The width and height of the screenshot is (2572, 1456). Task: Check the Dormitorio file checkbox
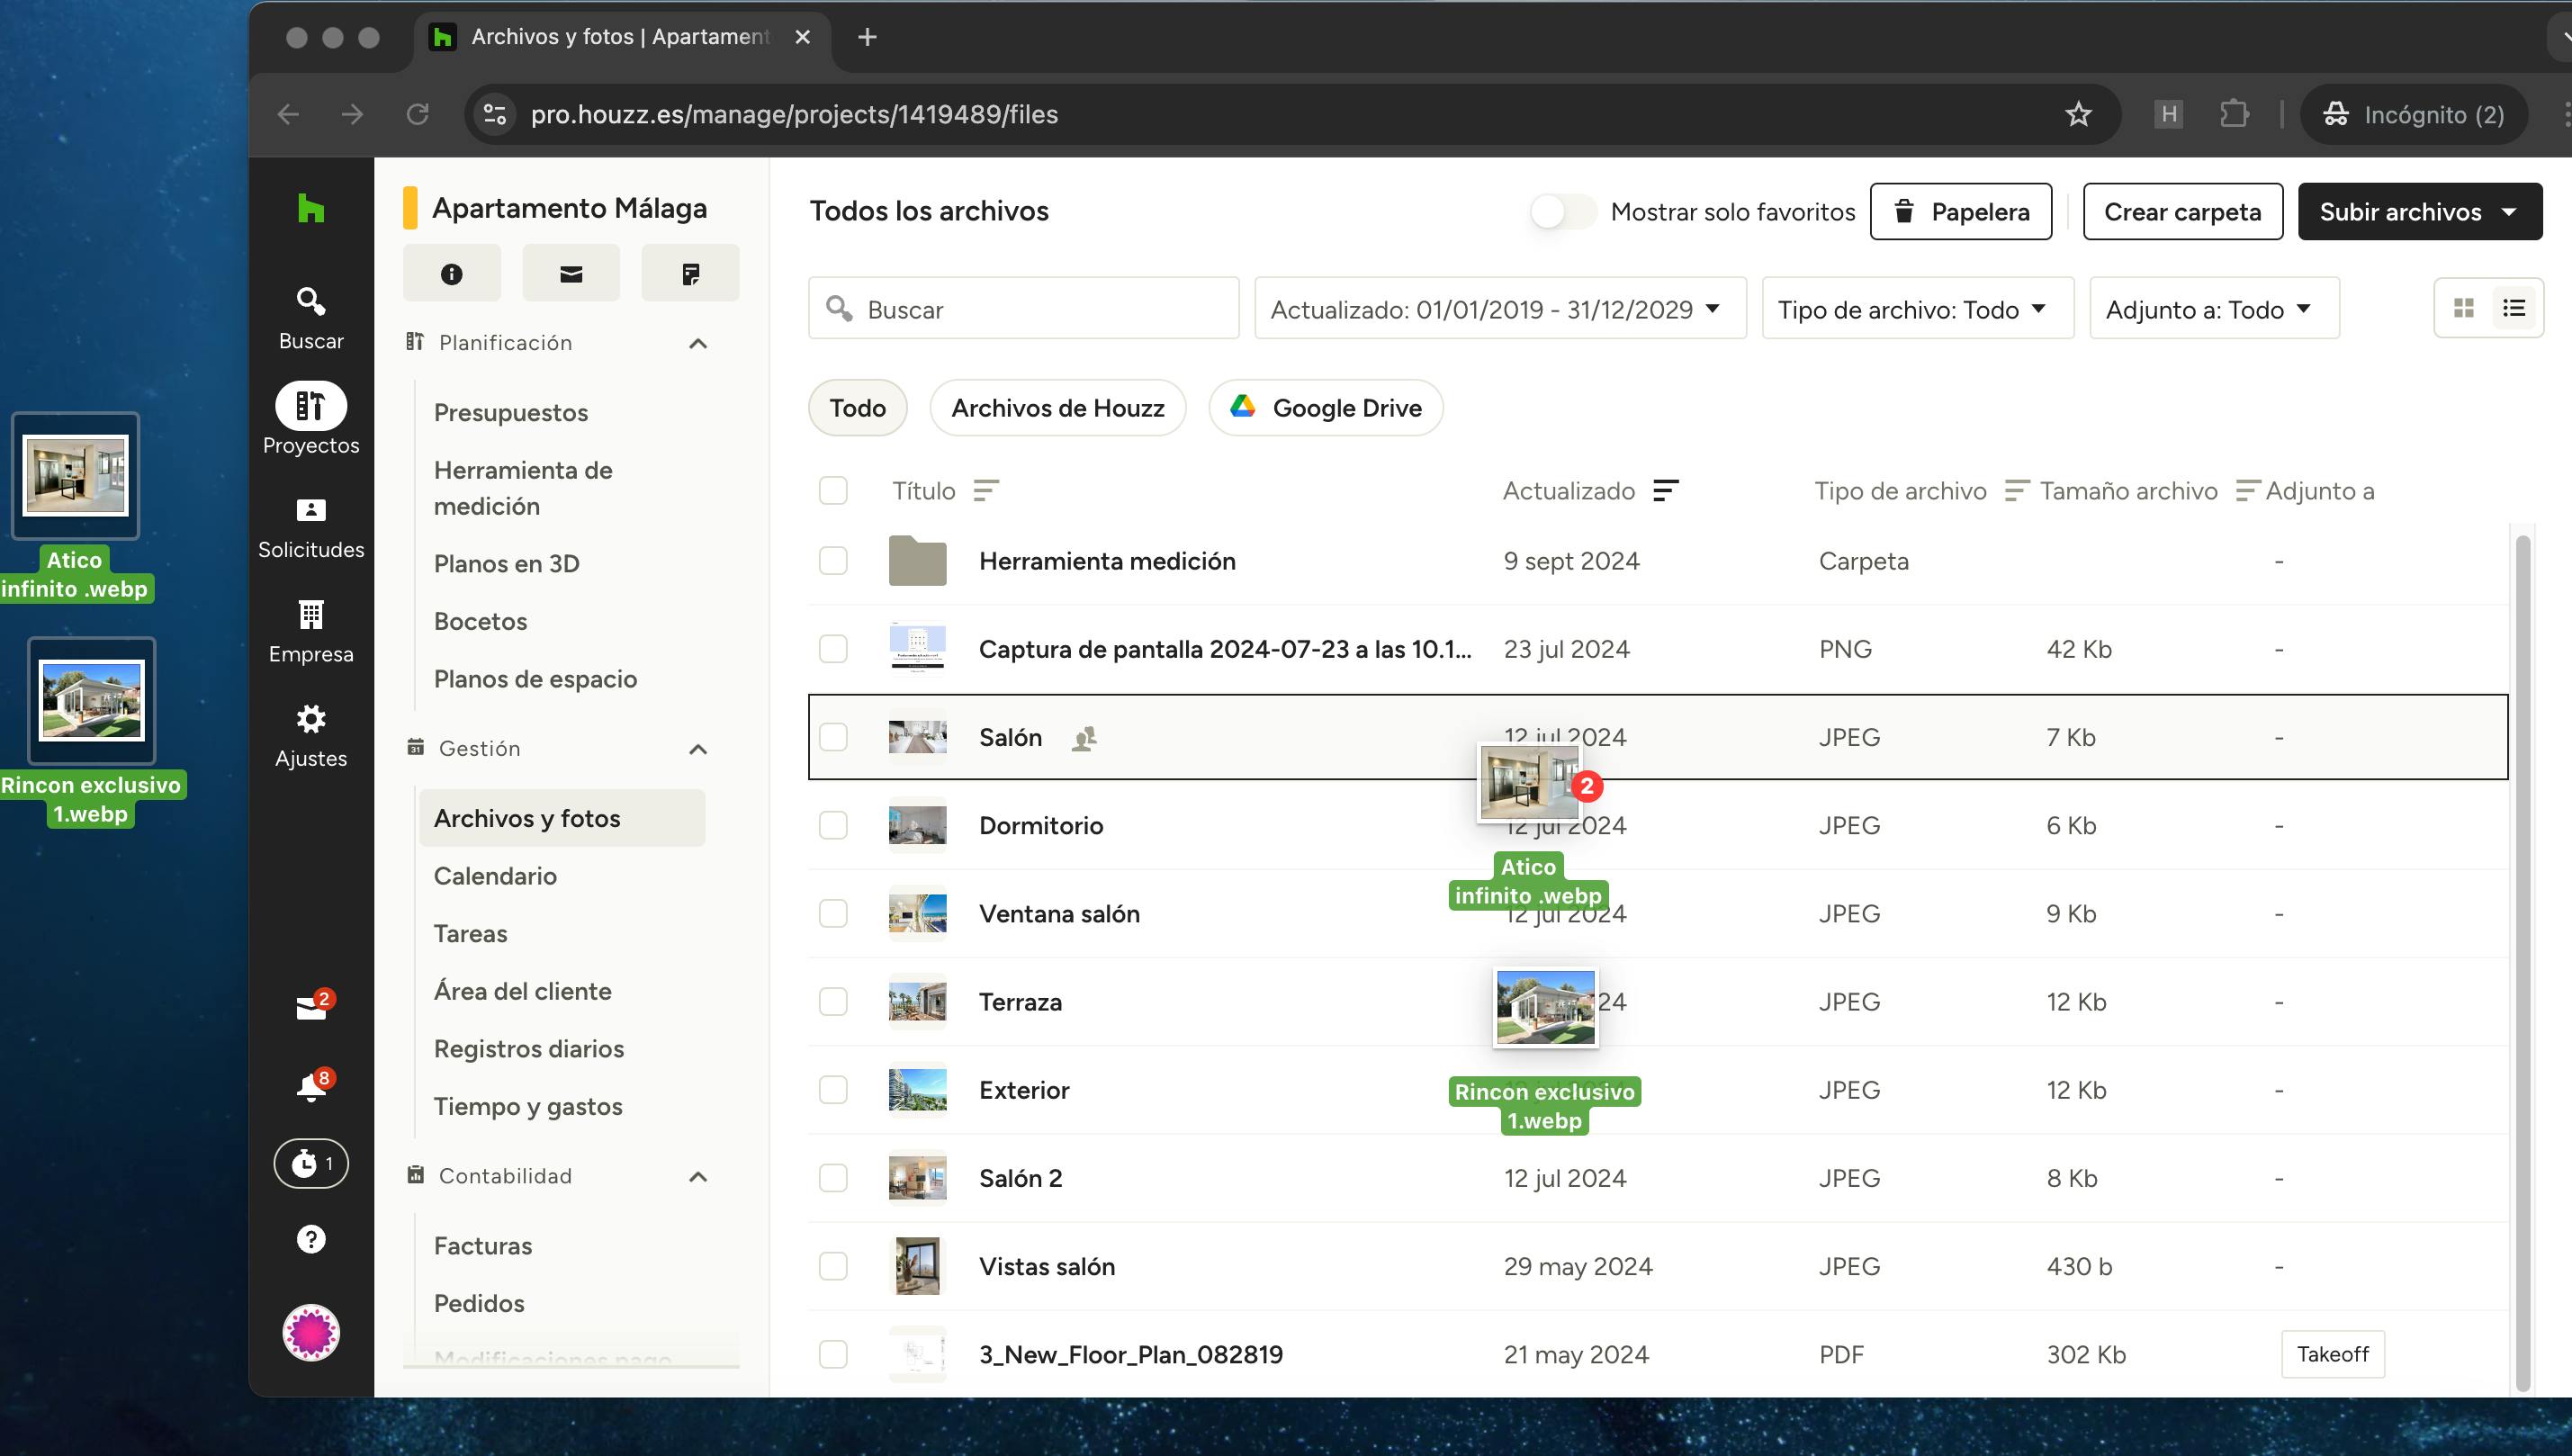833,825
